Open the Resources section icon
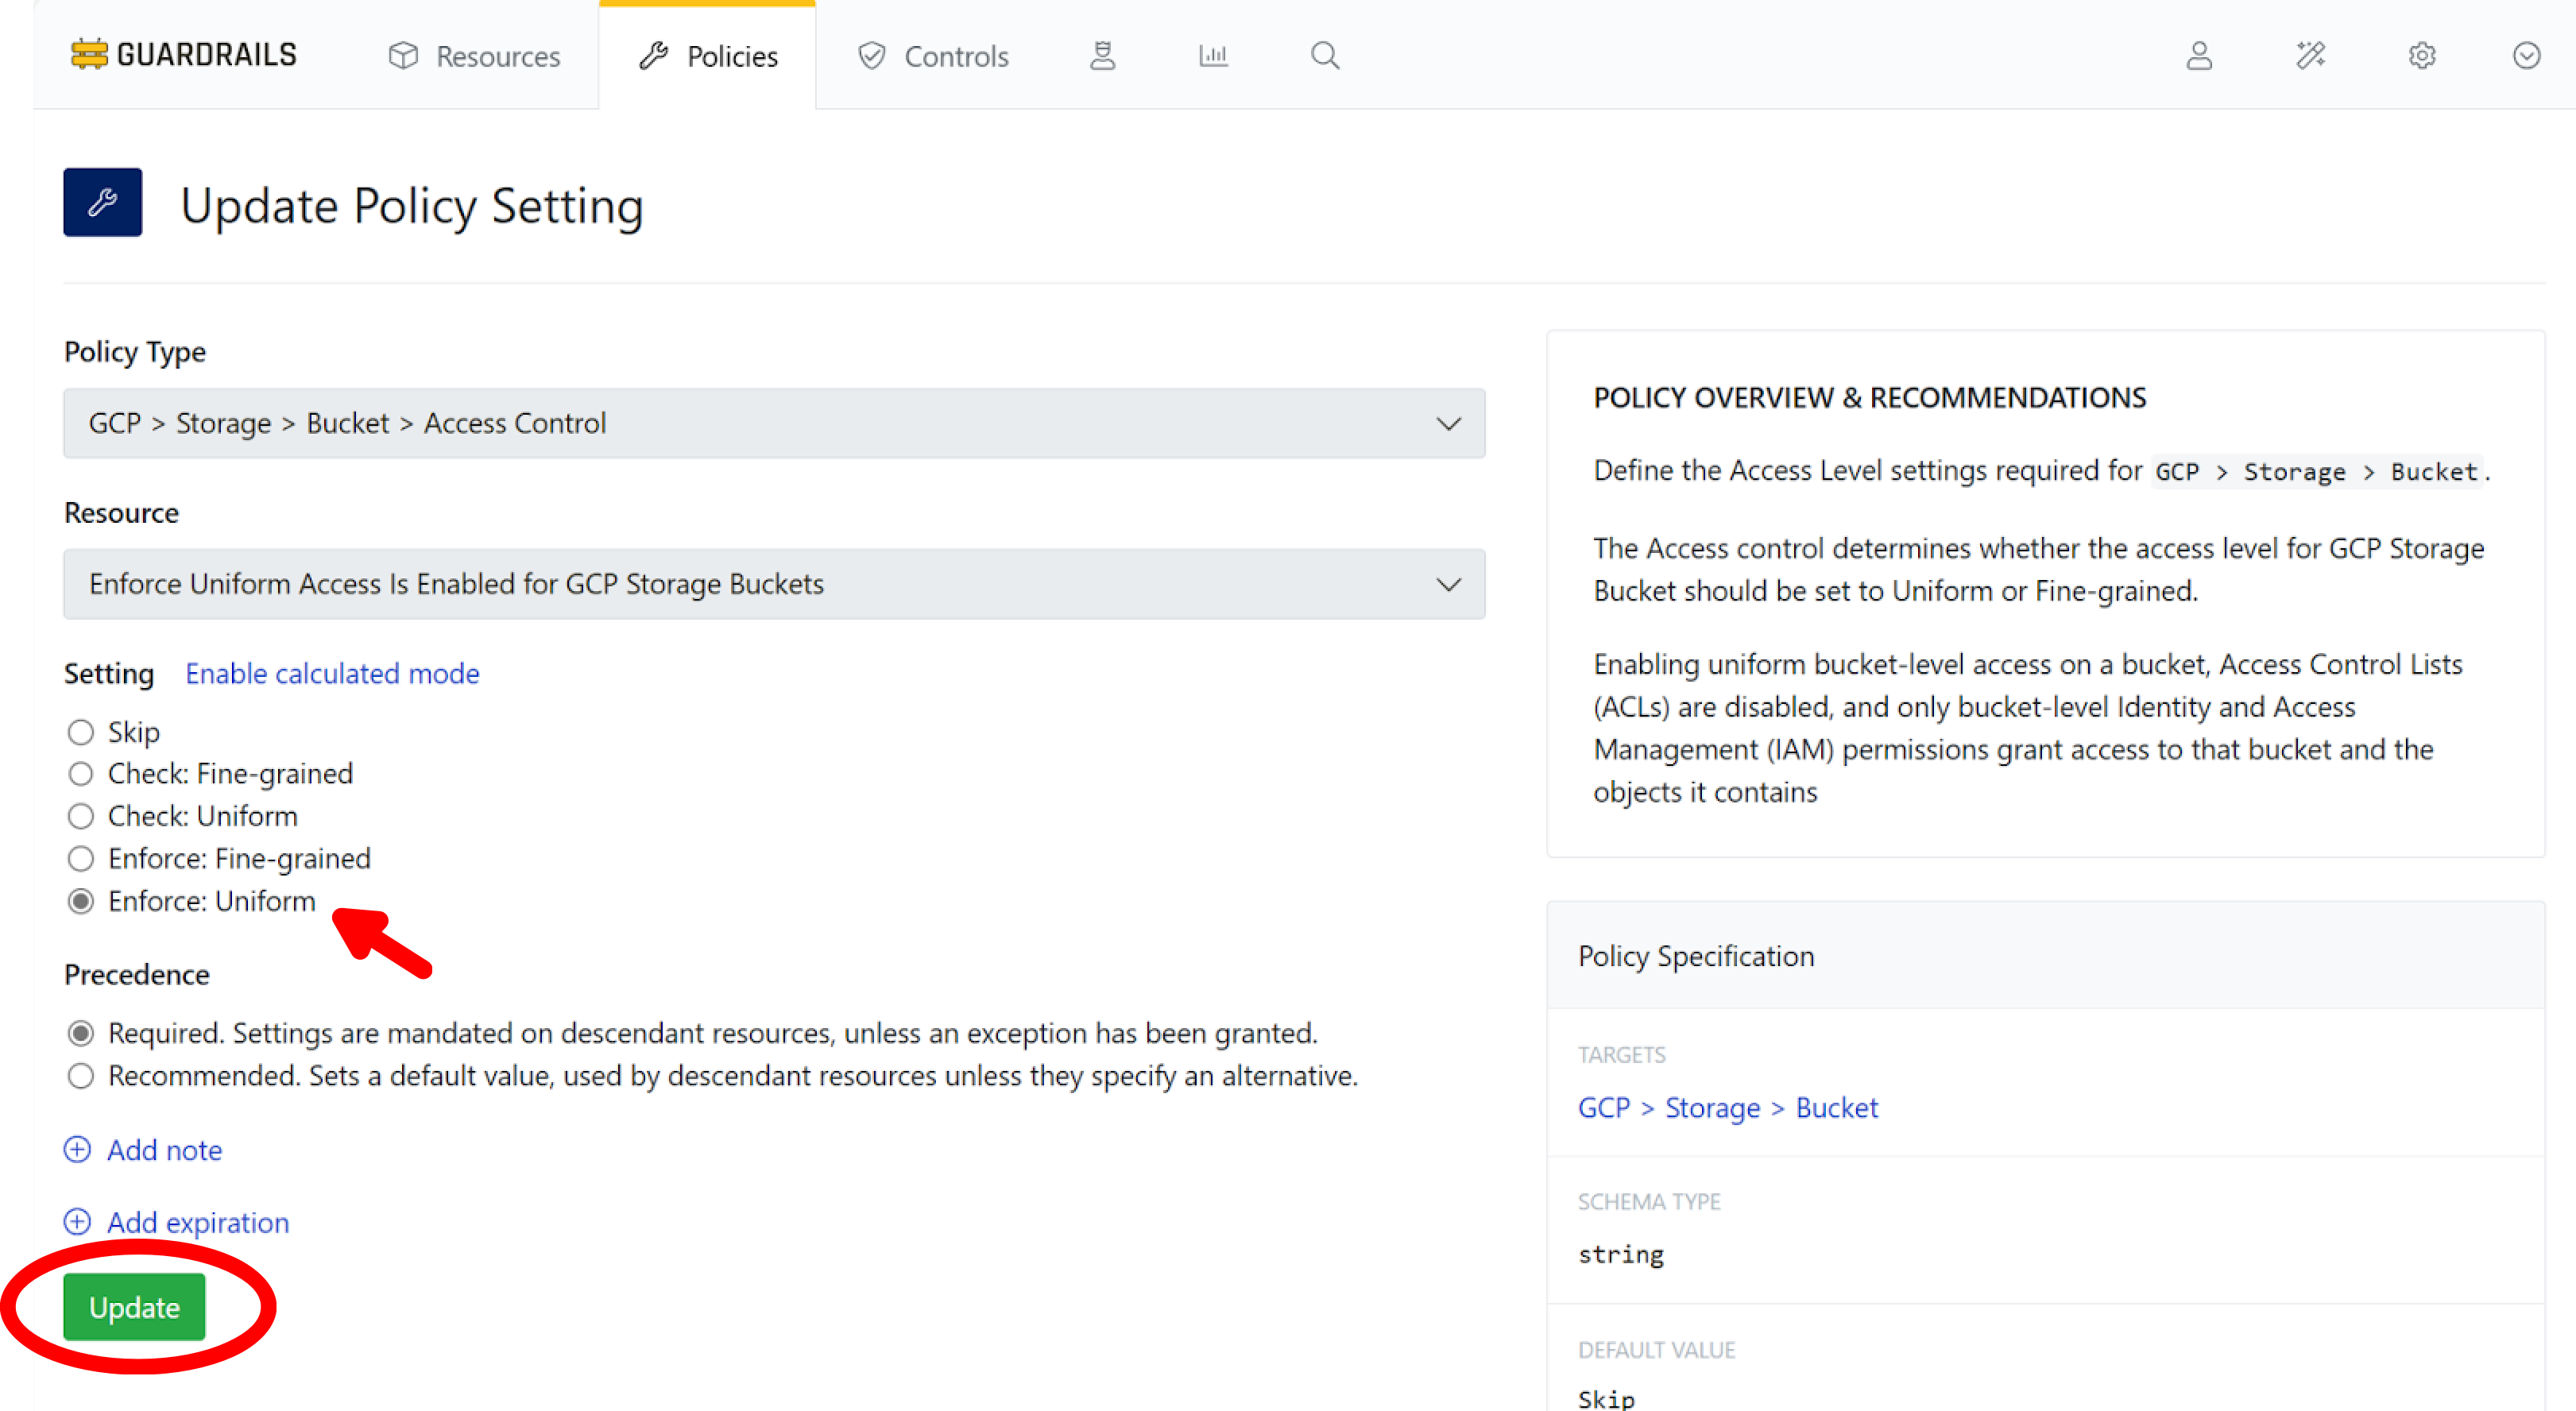 coord(404,56)
